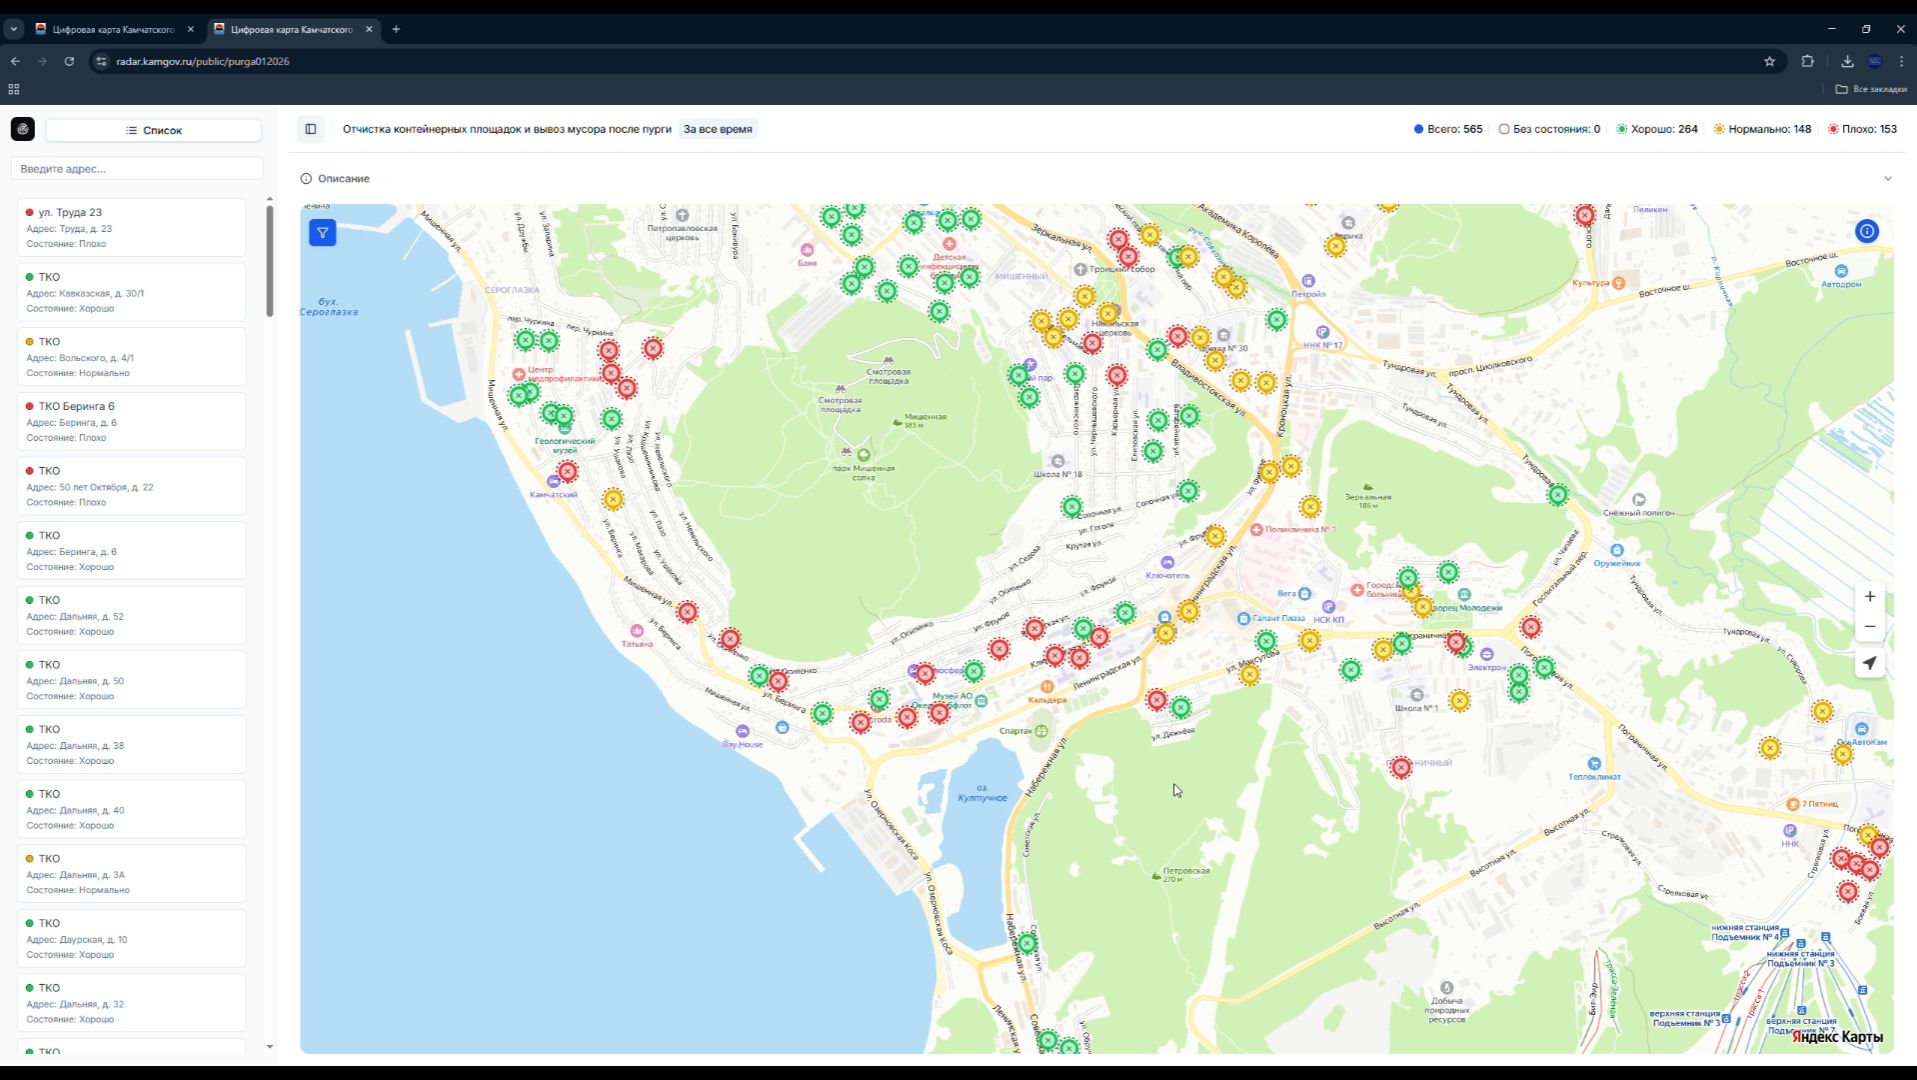The width and height of the screenshot is (1917, 1080).
Task: Click the browser address bar URL
Action: pos(203,61)
